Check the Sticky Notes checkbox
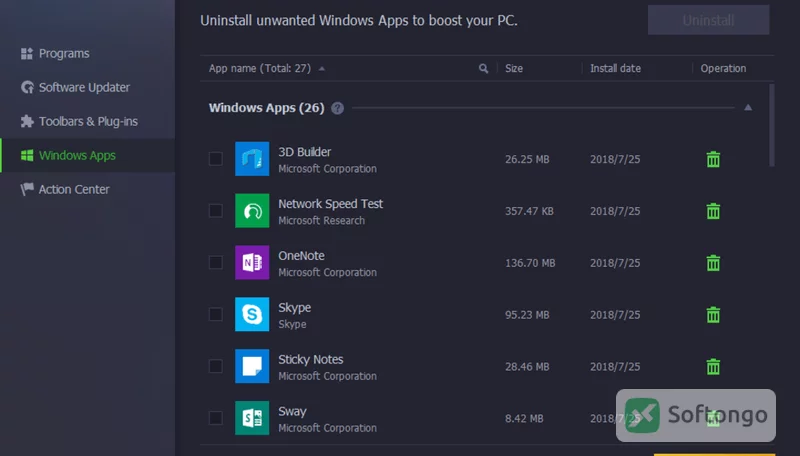800x456 pixels. pyautogui.click(x=216, y=366)
